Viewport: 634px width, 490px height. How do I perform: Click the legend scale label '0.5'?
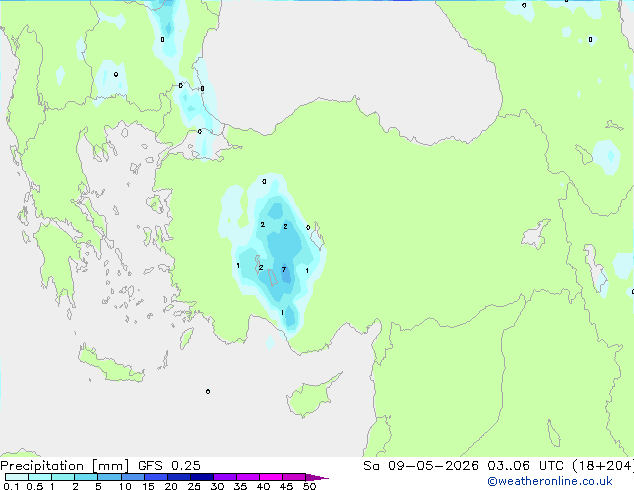pos(35,486)
